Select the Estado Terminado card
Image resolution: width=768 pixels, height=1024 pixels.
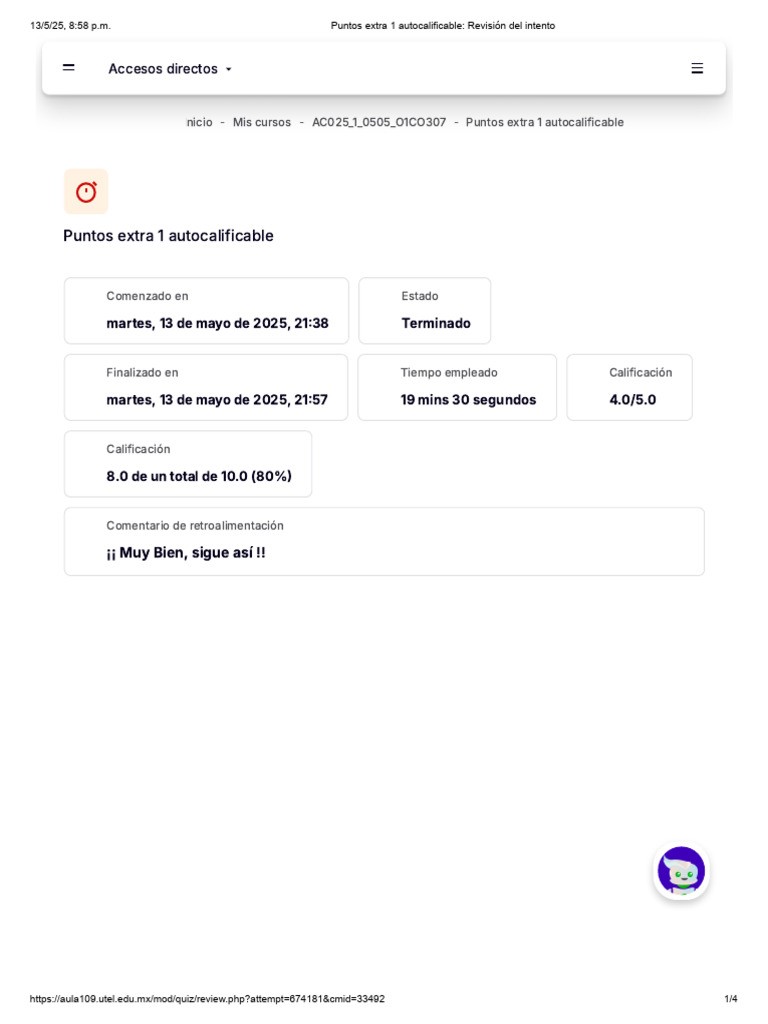[x=425, y=311]
